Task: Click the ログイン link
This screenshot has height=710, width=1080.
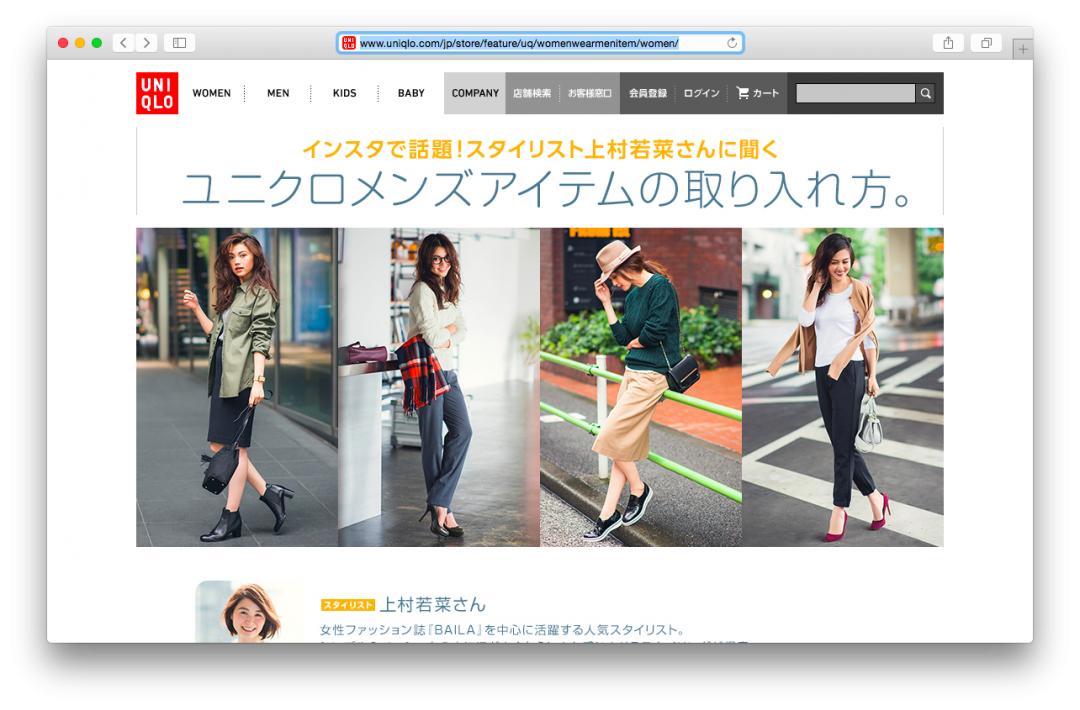Action: [701, 93]
